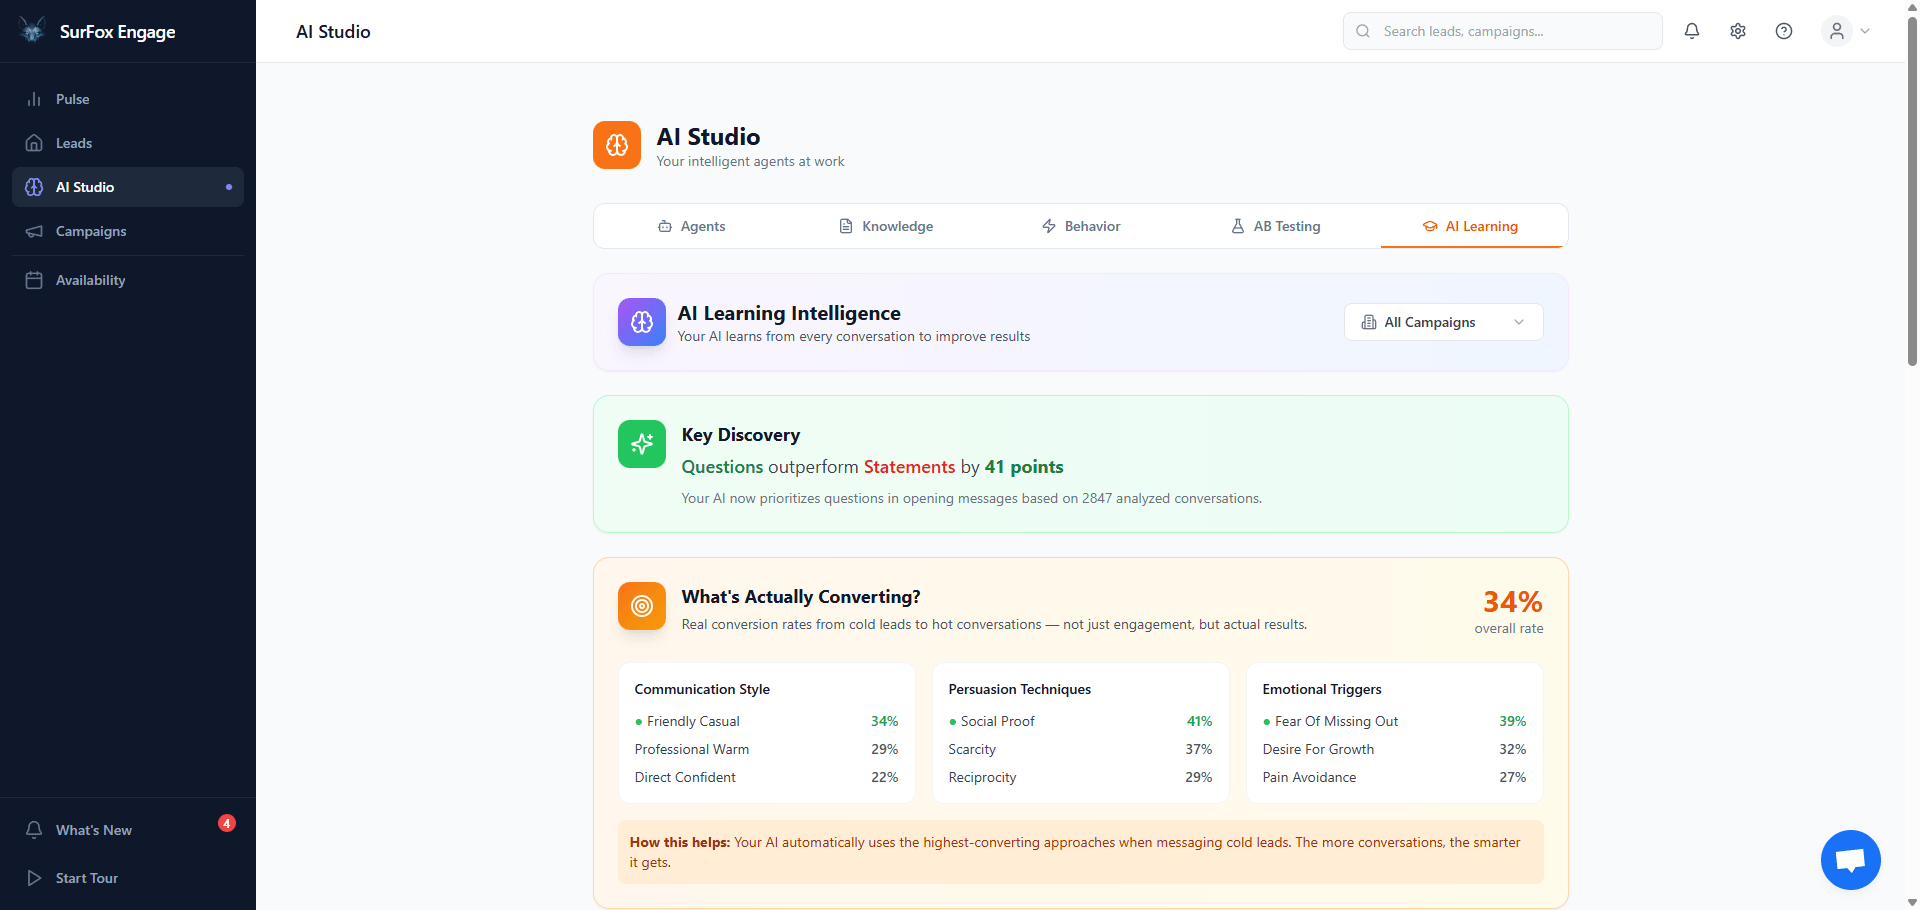The width and height of the screenshot is (1920, 910).
Task: Click the search leads input field
Action: pyautogui.click(x=1500, y=31)
